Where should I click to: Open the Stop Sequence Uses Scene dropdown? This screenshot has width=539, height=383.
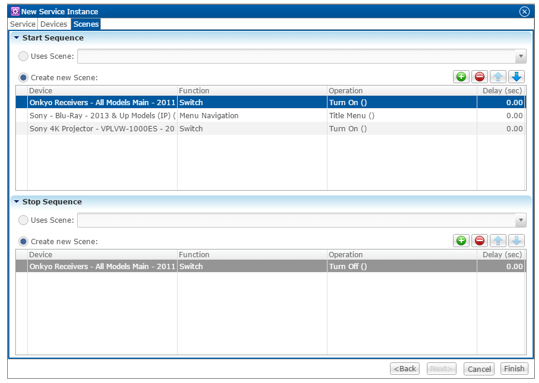click(521, 220)
